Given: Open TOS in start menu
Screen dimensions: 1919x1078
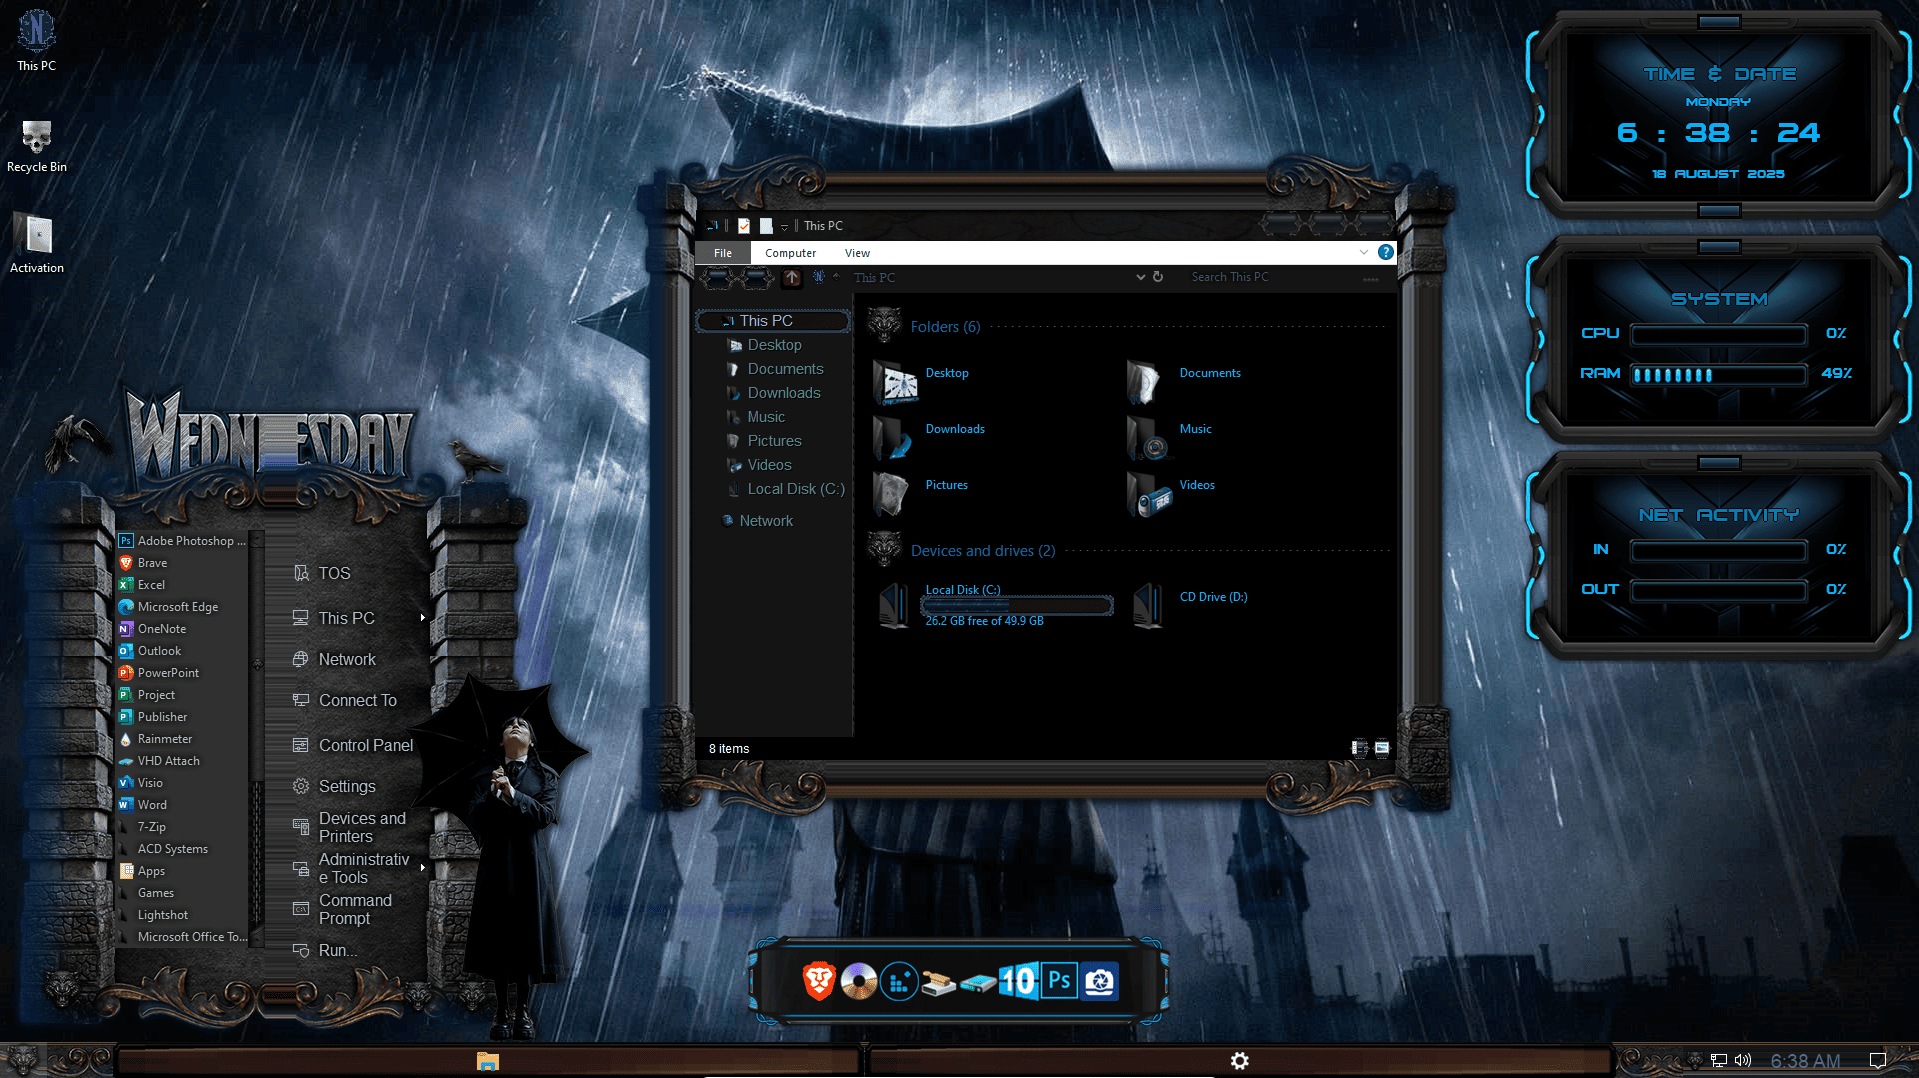Looking at the screenshot, I should (x=334, y=573).
